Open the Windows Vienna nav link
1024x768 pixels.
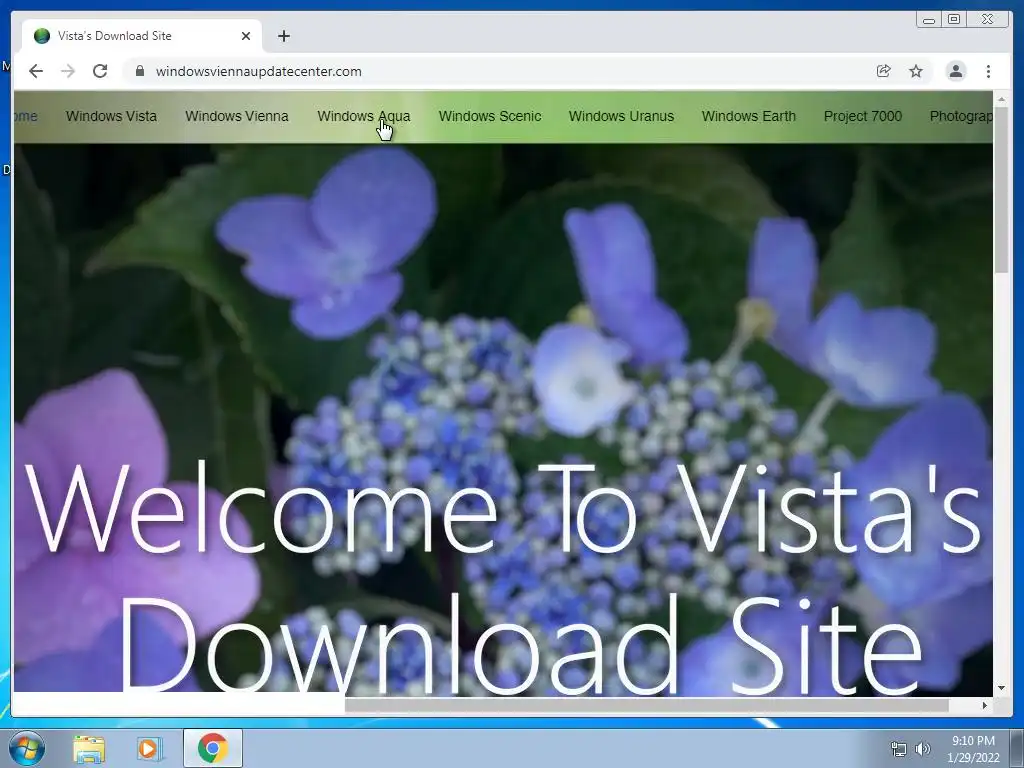236,116
